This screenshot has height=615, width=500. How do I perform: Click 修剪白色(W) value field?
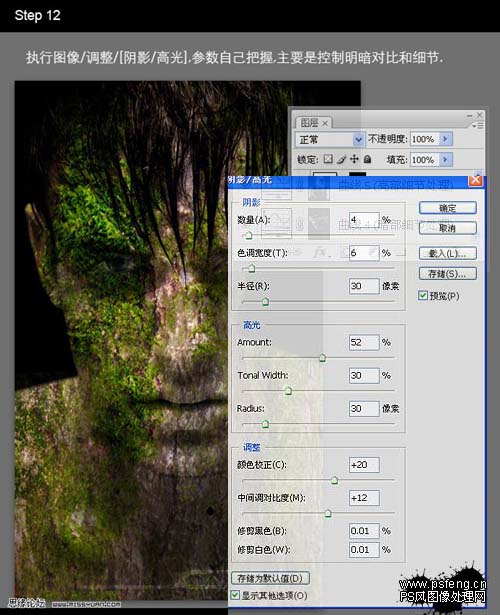pos(364,550)
